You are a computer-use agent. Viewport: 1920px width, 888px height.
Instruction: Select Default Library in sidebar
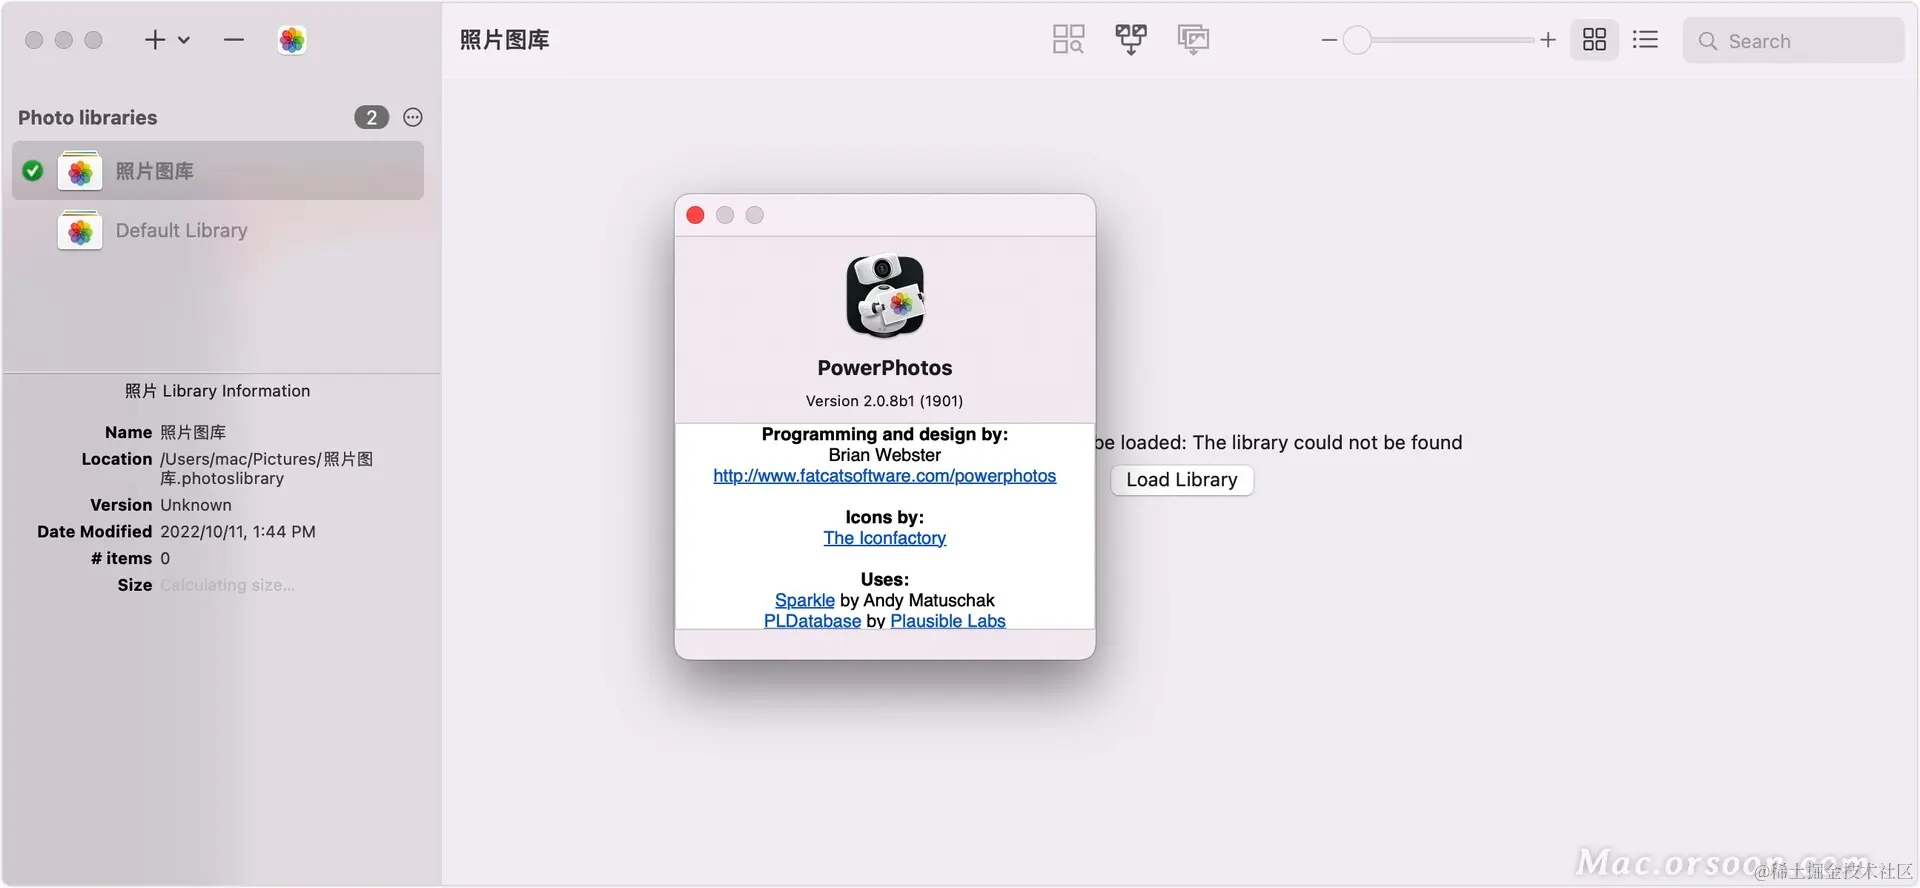[x=218, y=230]
